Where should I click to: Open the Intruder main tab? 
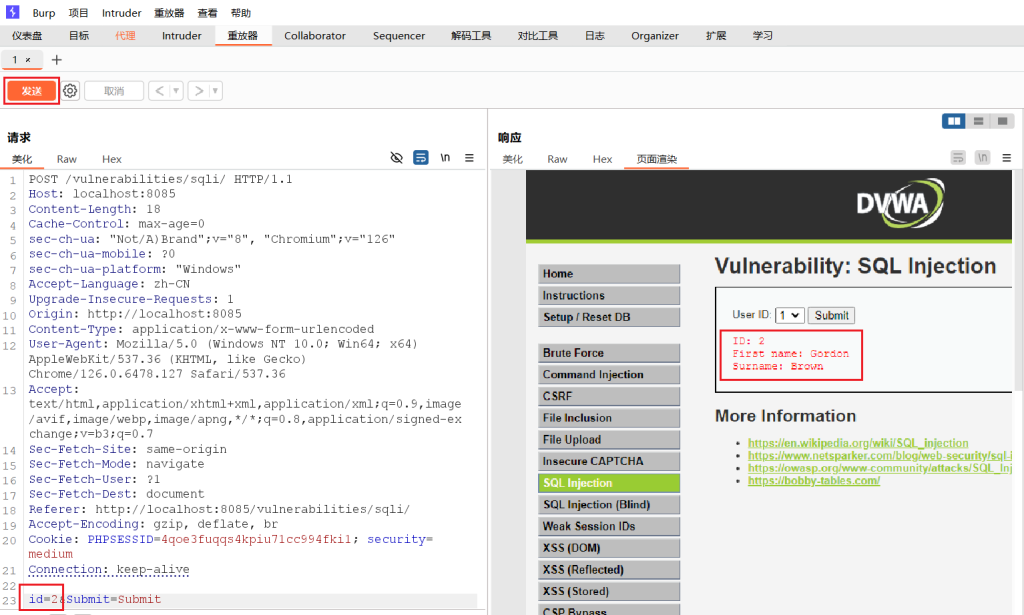point(182,36)
